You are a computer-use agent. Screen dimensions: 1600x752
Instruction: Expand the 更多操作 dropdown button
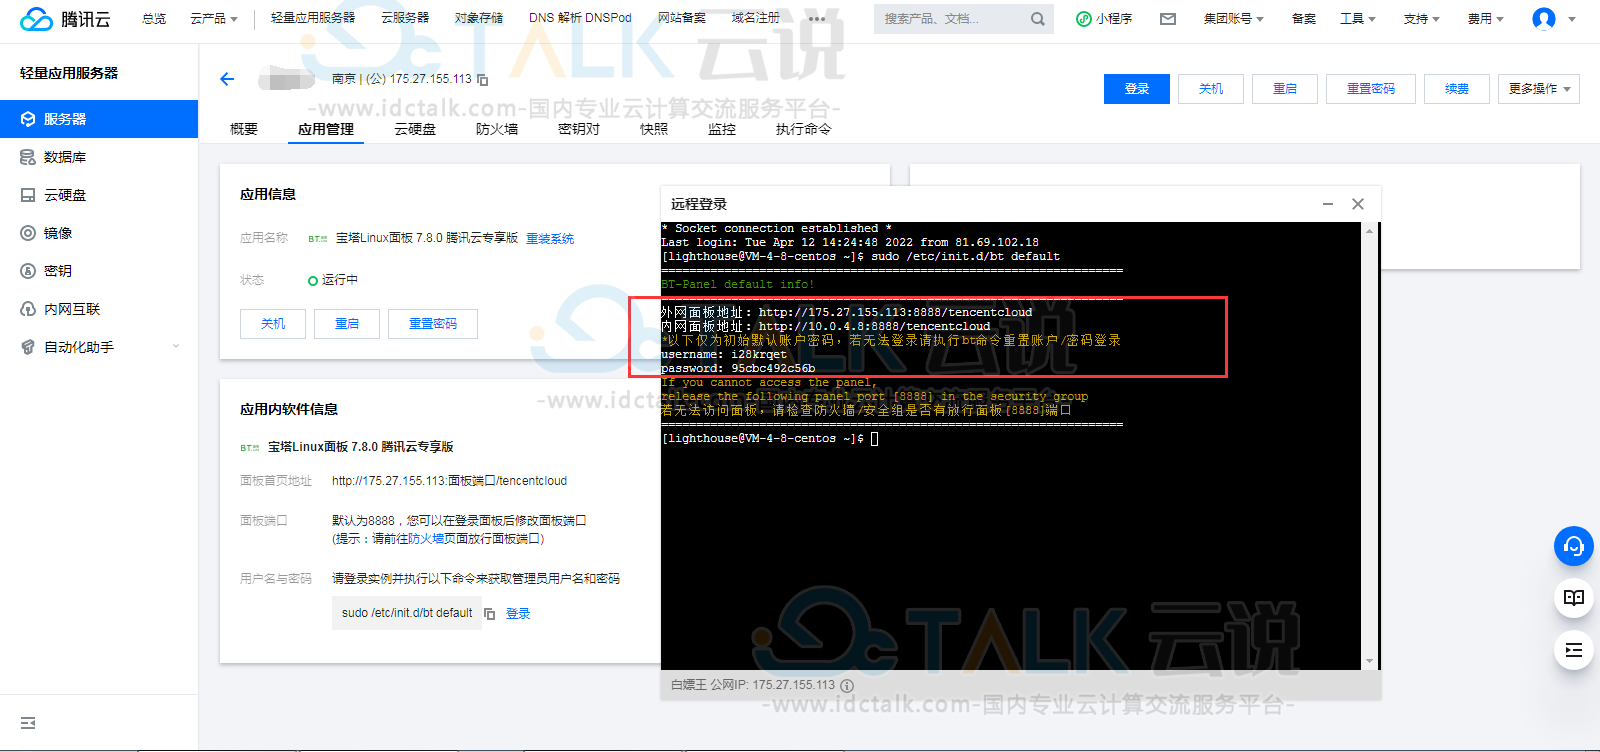(1539, 89)
